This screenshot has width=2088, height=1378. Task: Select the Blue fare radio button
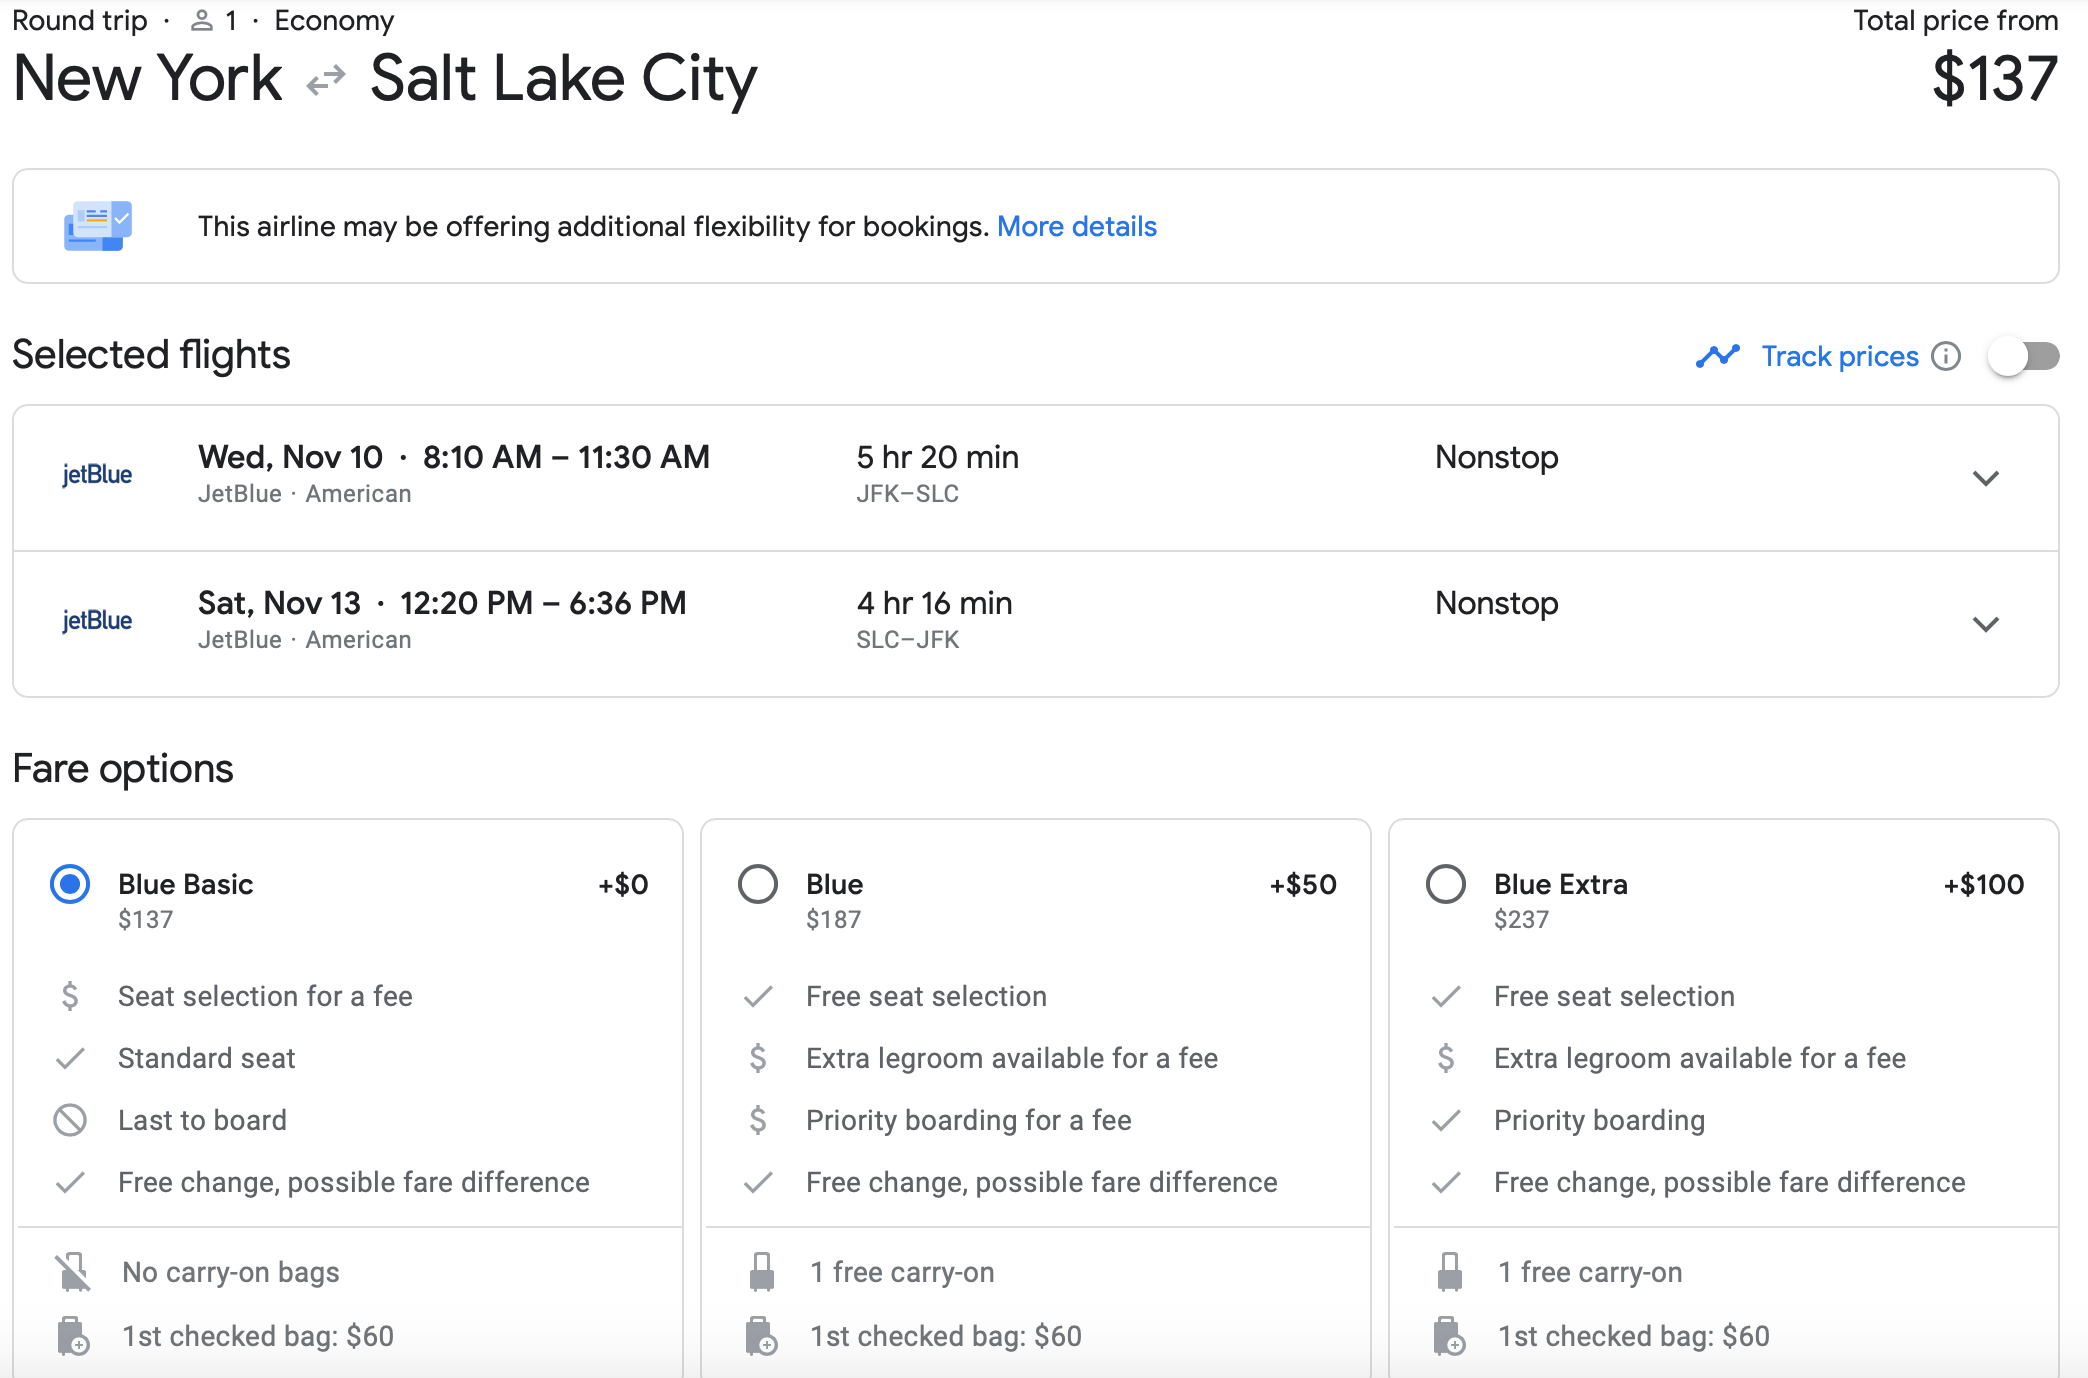click(x=758, y=884)
